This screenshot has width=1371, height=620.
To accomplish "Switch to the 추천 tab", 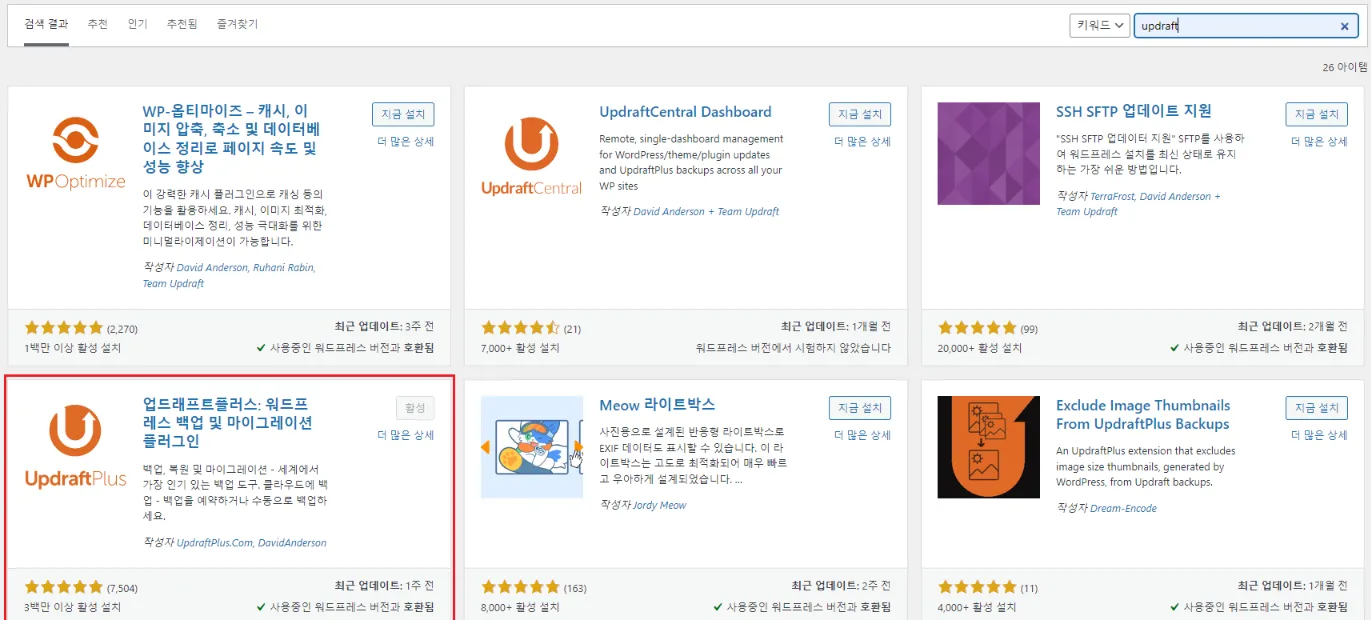I will click(x=97, y=23).
